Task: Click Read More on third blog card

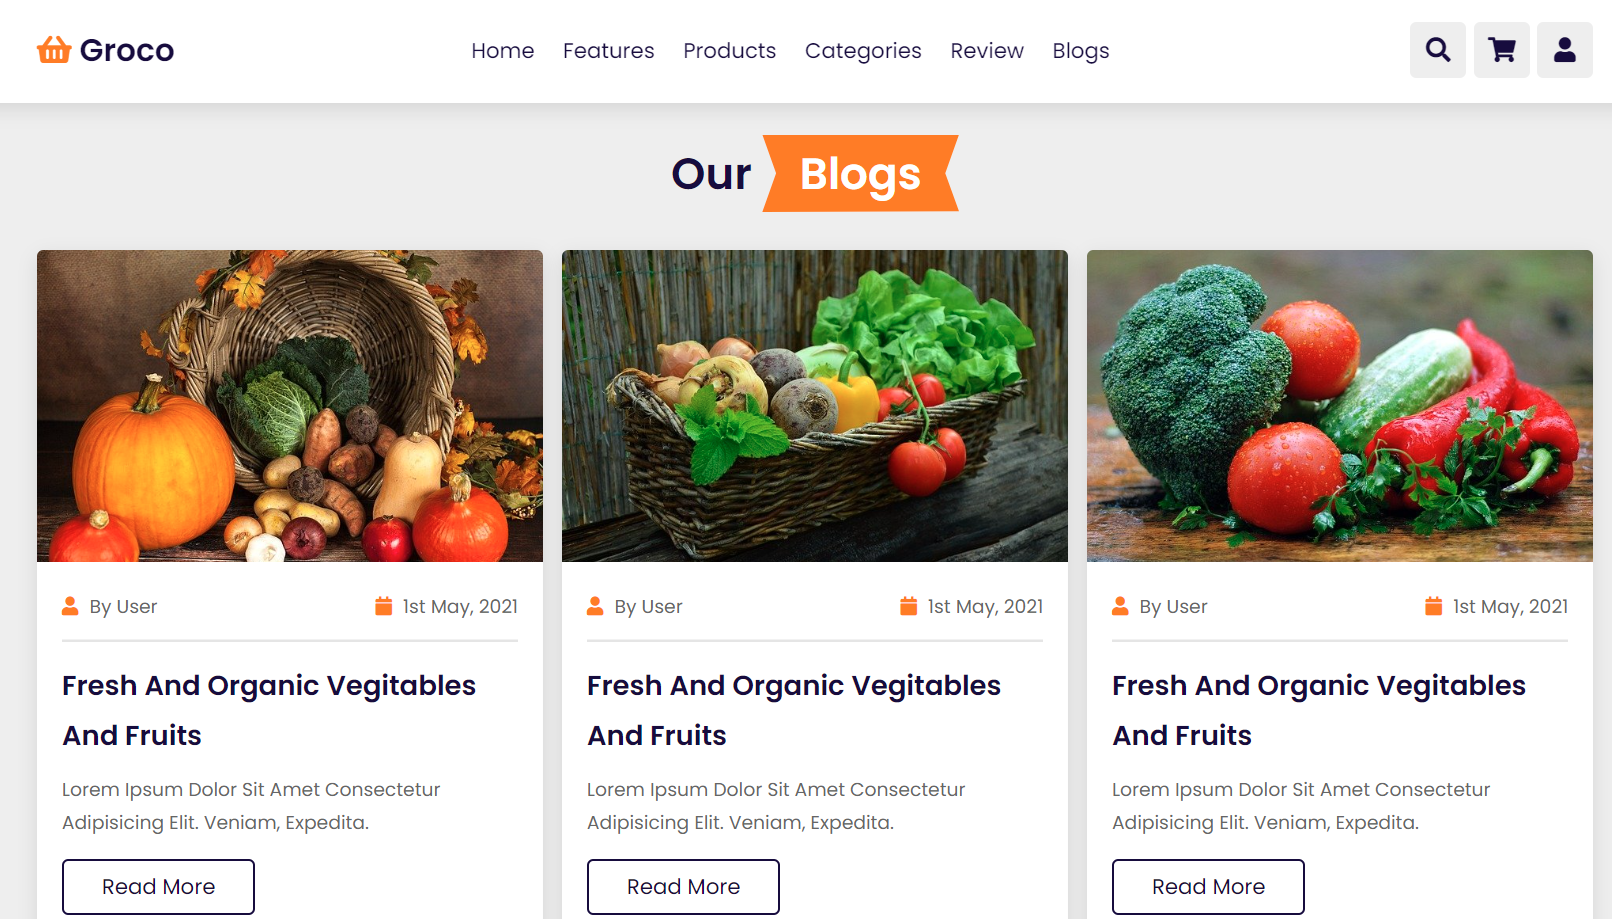Action: [x=1208, y=887]
